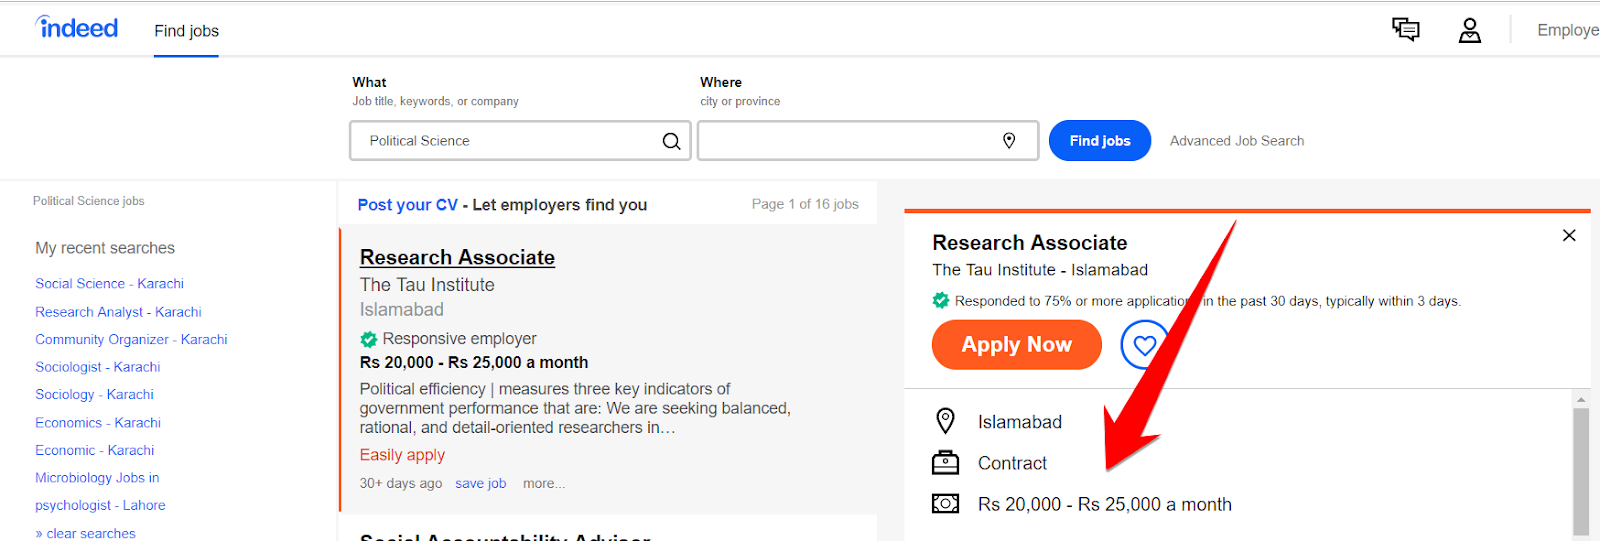Click the Apply Now button

coord(1017,345)
